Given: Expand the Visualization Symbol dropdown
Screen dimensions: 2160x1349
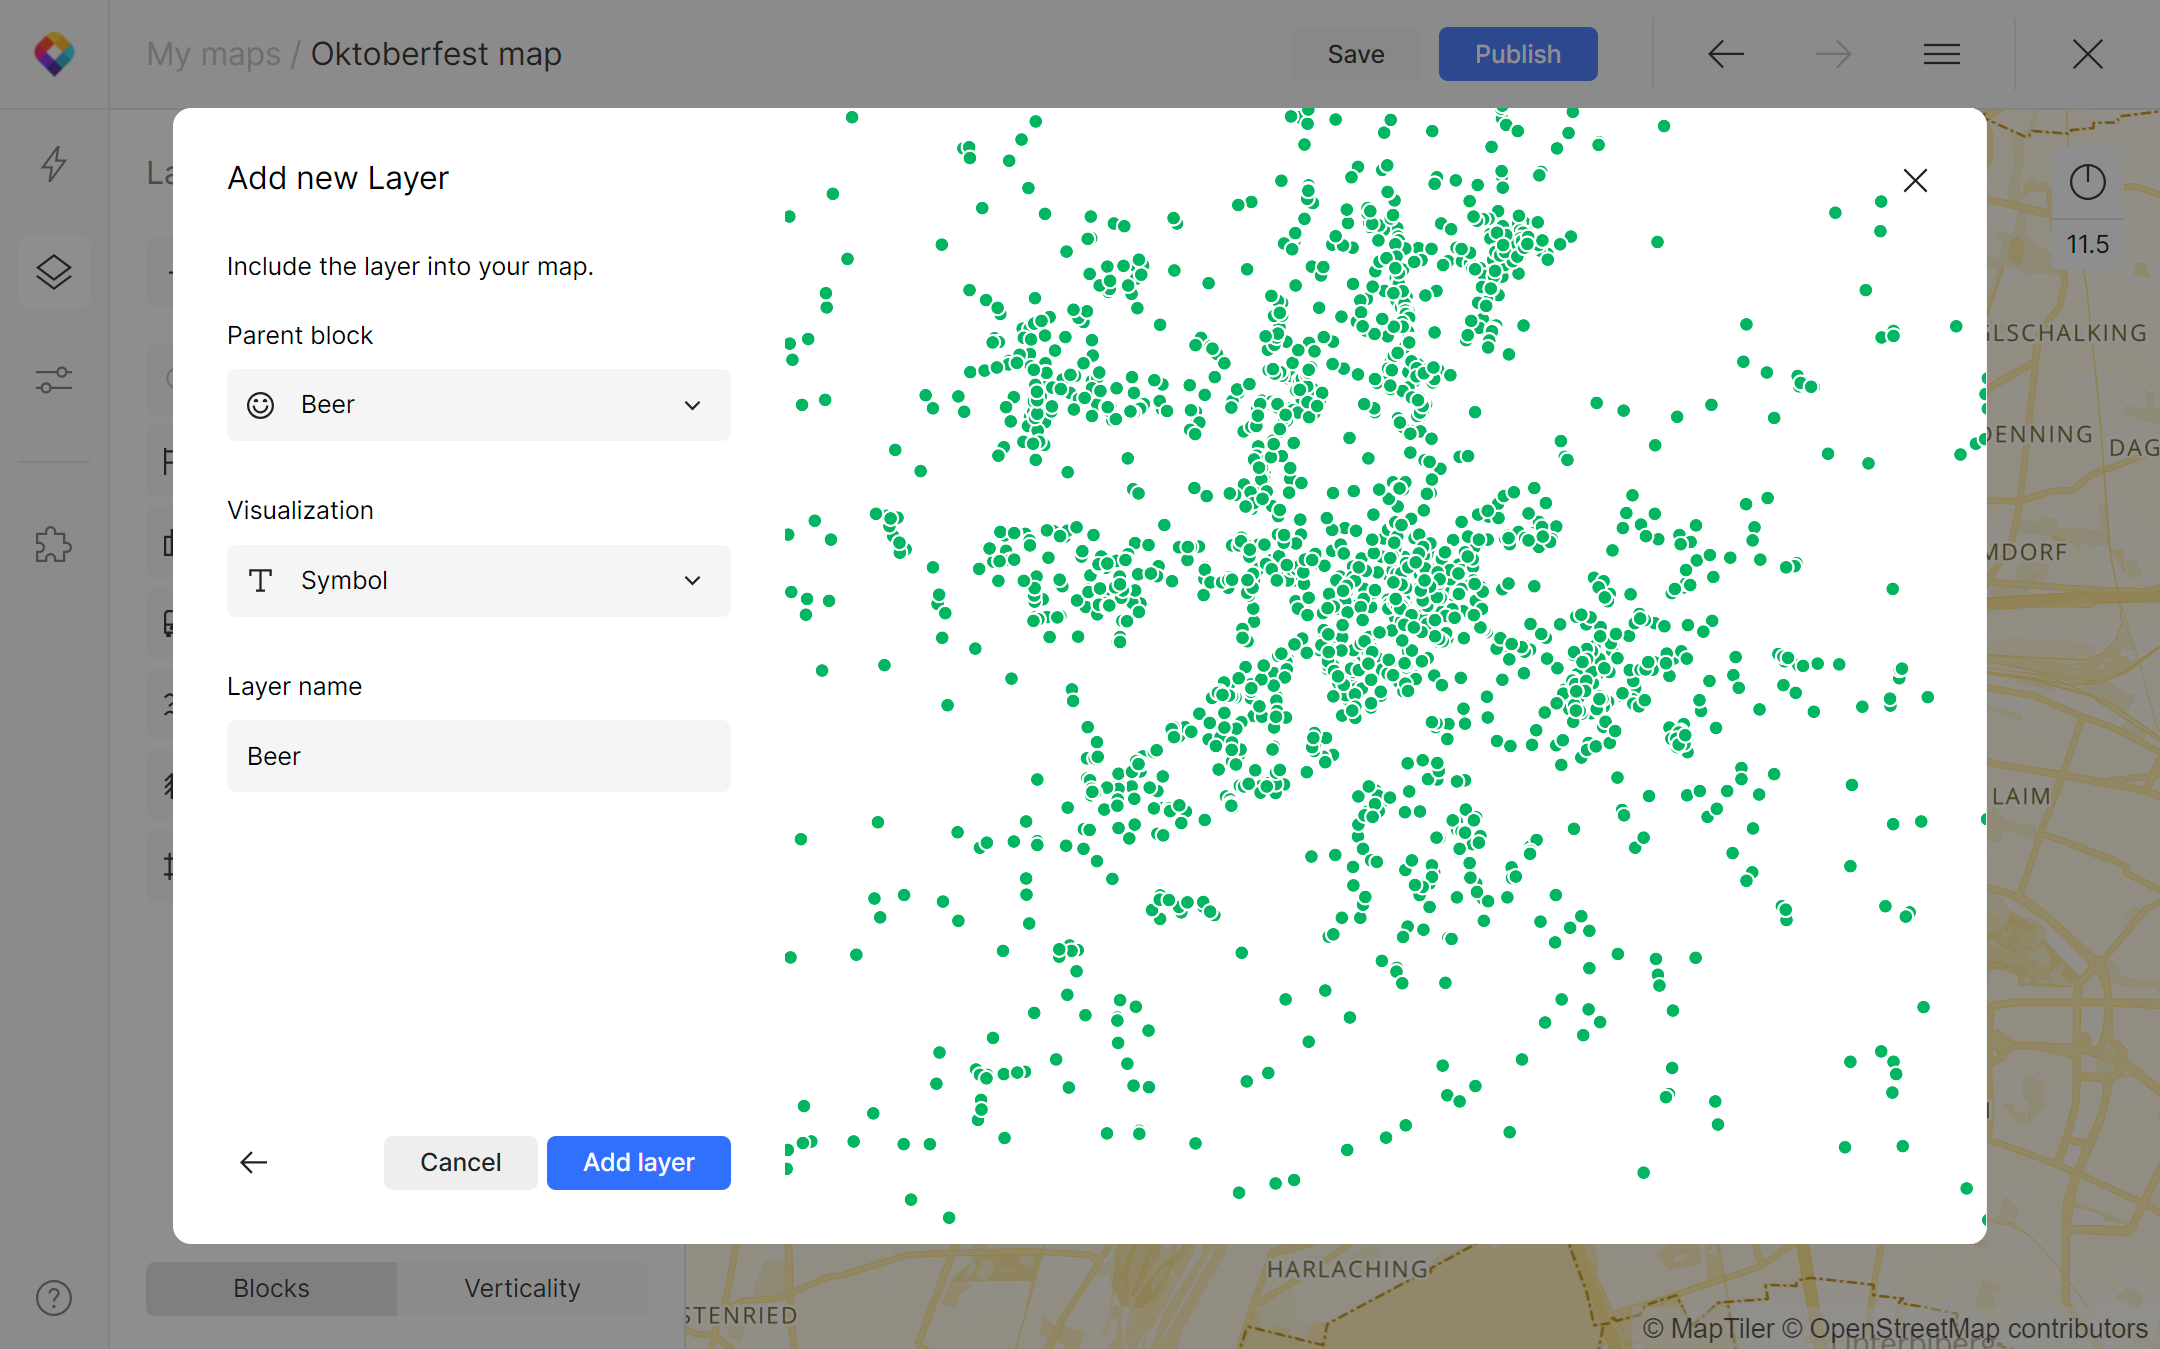Looking at the screenshot, I should tap(478, 581).
